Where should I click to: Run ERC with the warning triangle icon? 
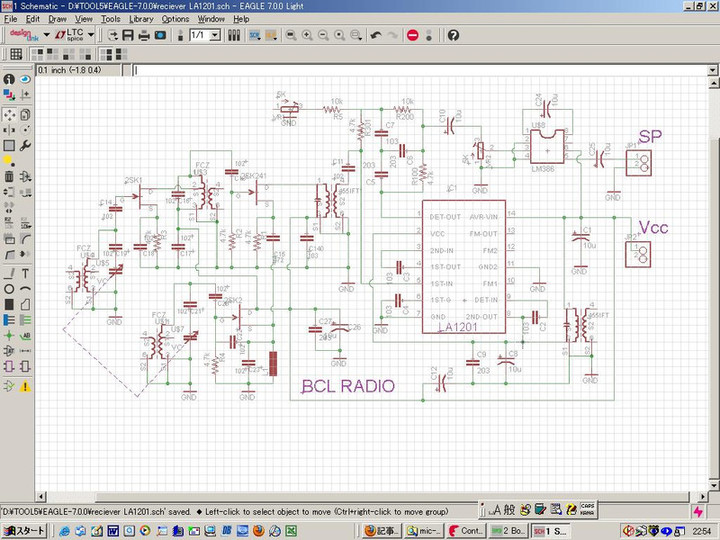point(25,386)
